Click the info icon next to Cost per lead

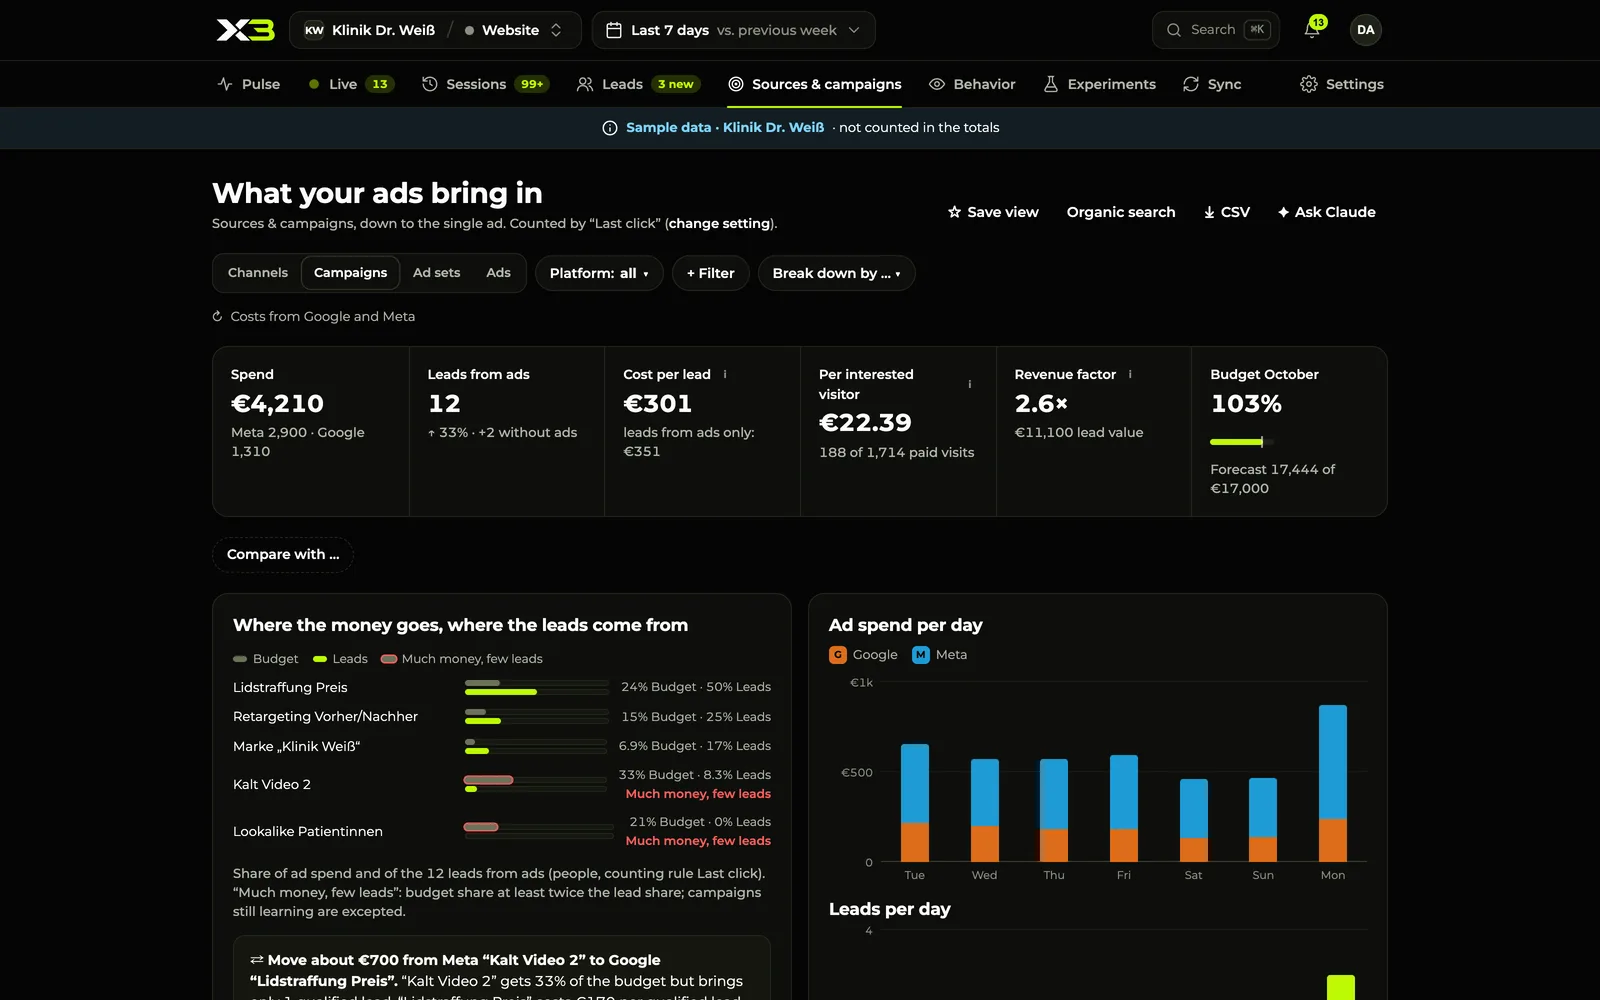click(725, 374)
